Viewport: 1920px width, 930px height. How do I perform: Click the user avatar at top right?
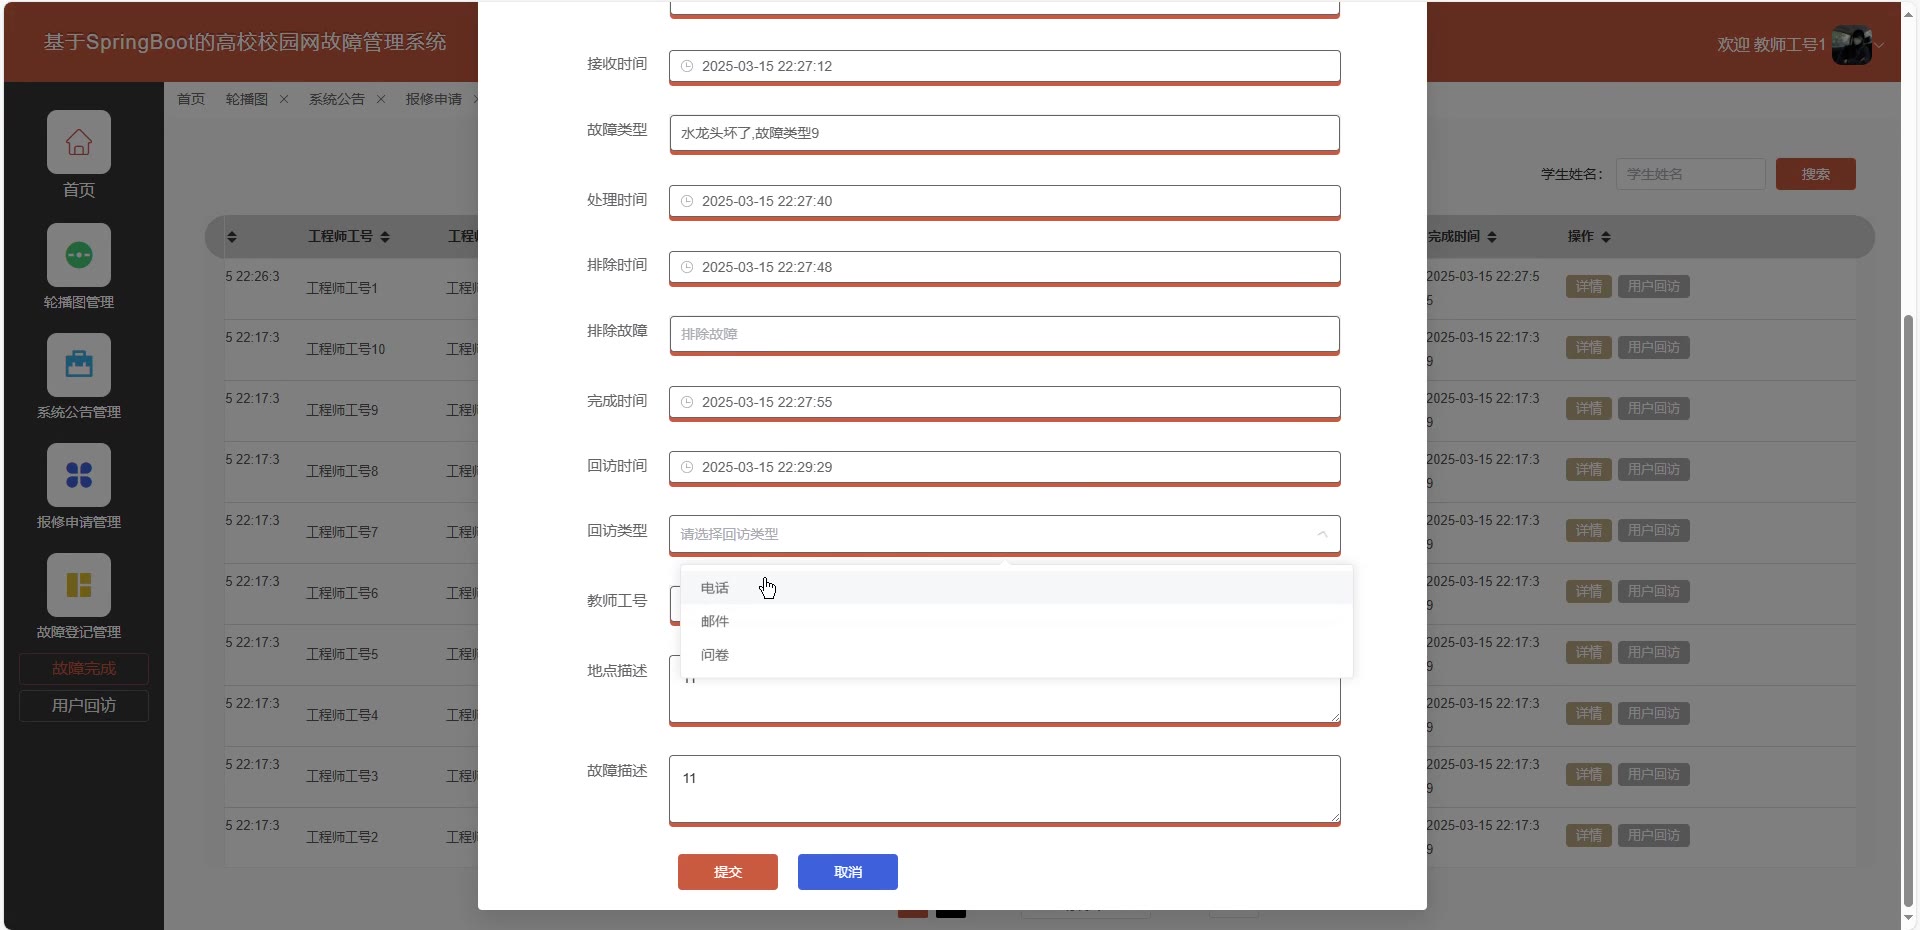(1851, 45)
